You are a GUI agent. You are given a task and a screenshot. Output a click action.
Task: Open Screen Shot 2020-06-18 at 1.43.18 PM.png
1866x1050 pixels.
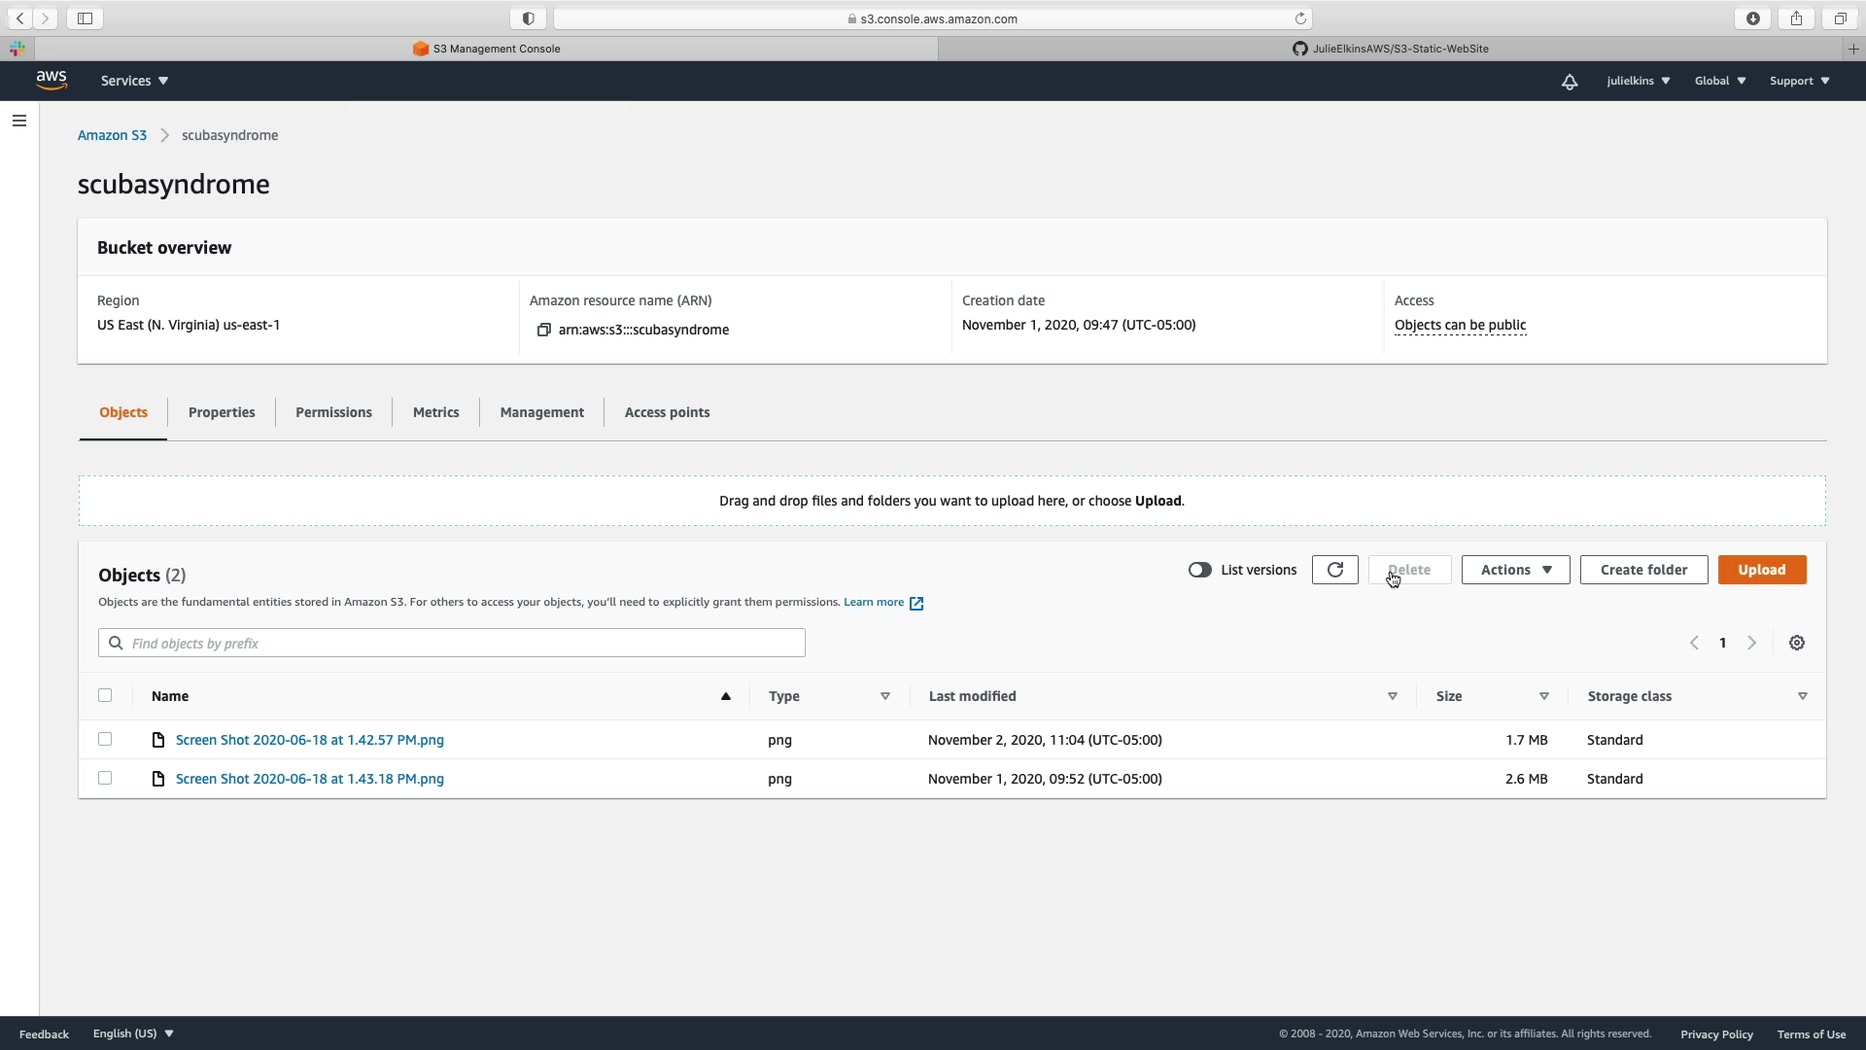[310, 779]
